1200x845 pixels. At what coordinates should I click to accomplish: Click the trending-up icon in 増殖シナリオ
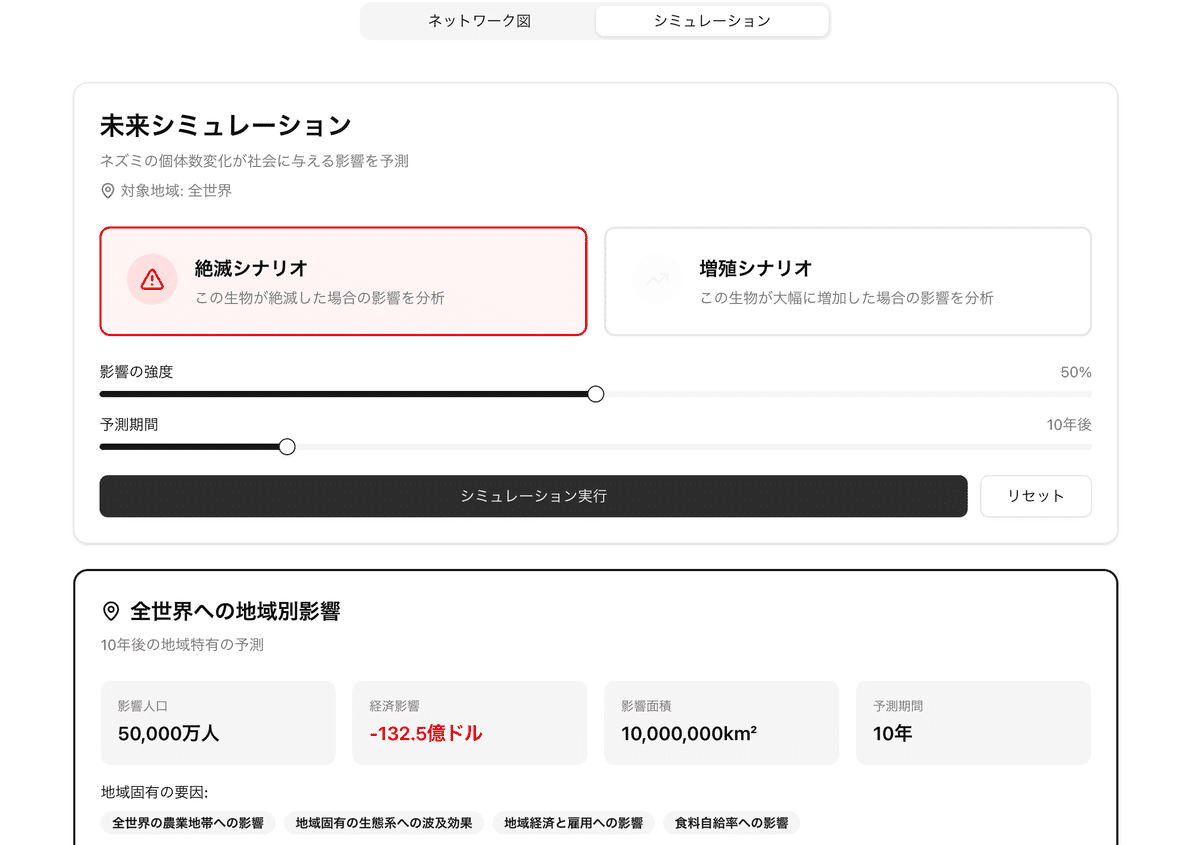point(657,279)
